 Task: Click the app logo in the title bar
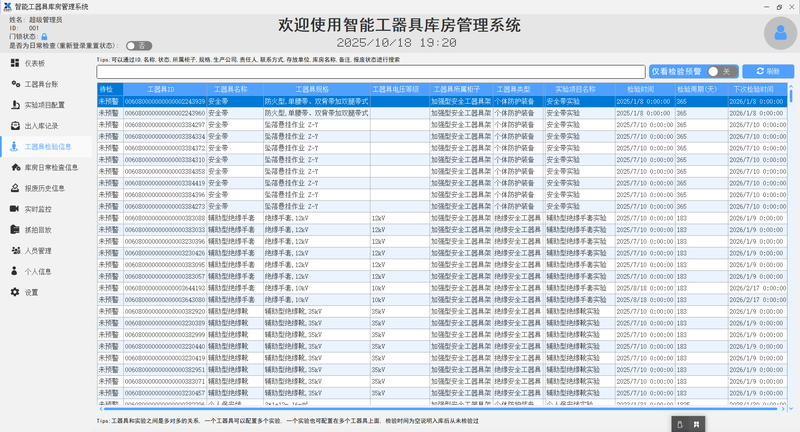pyautogui.click(x=7, y=7)
